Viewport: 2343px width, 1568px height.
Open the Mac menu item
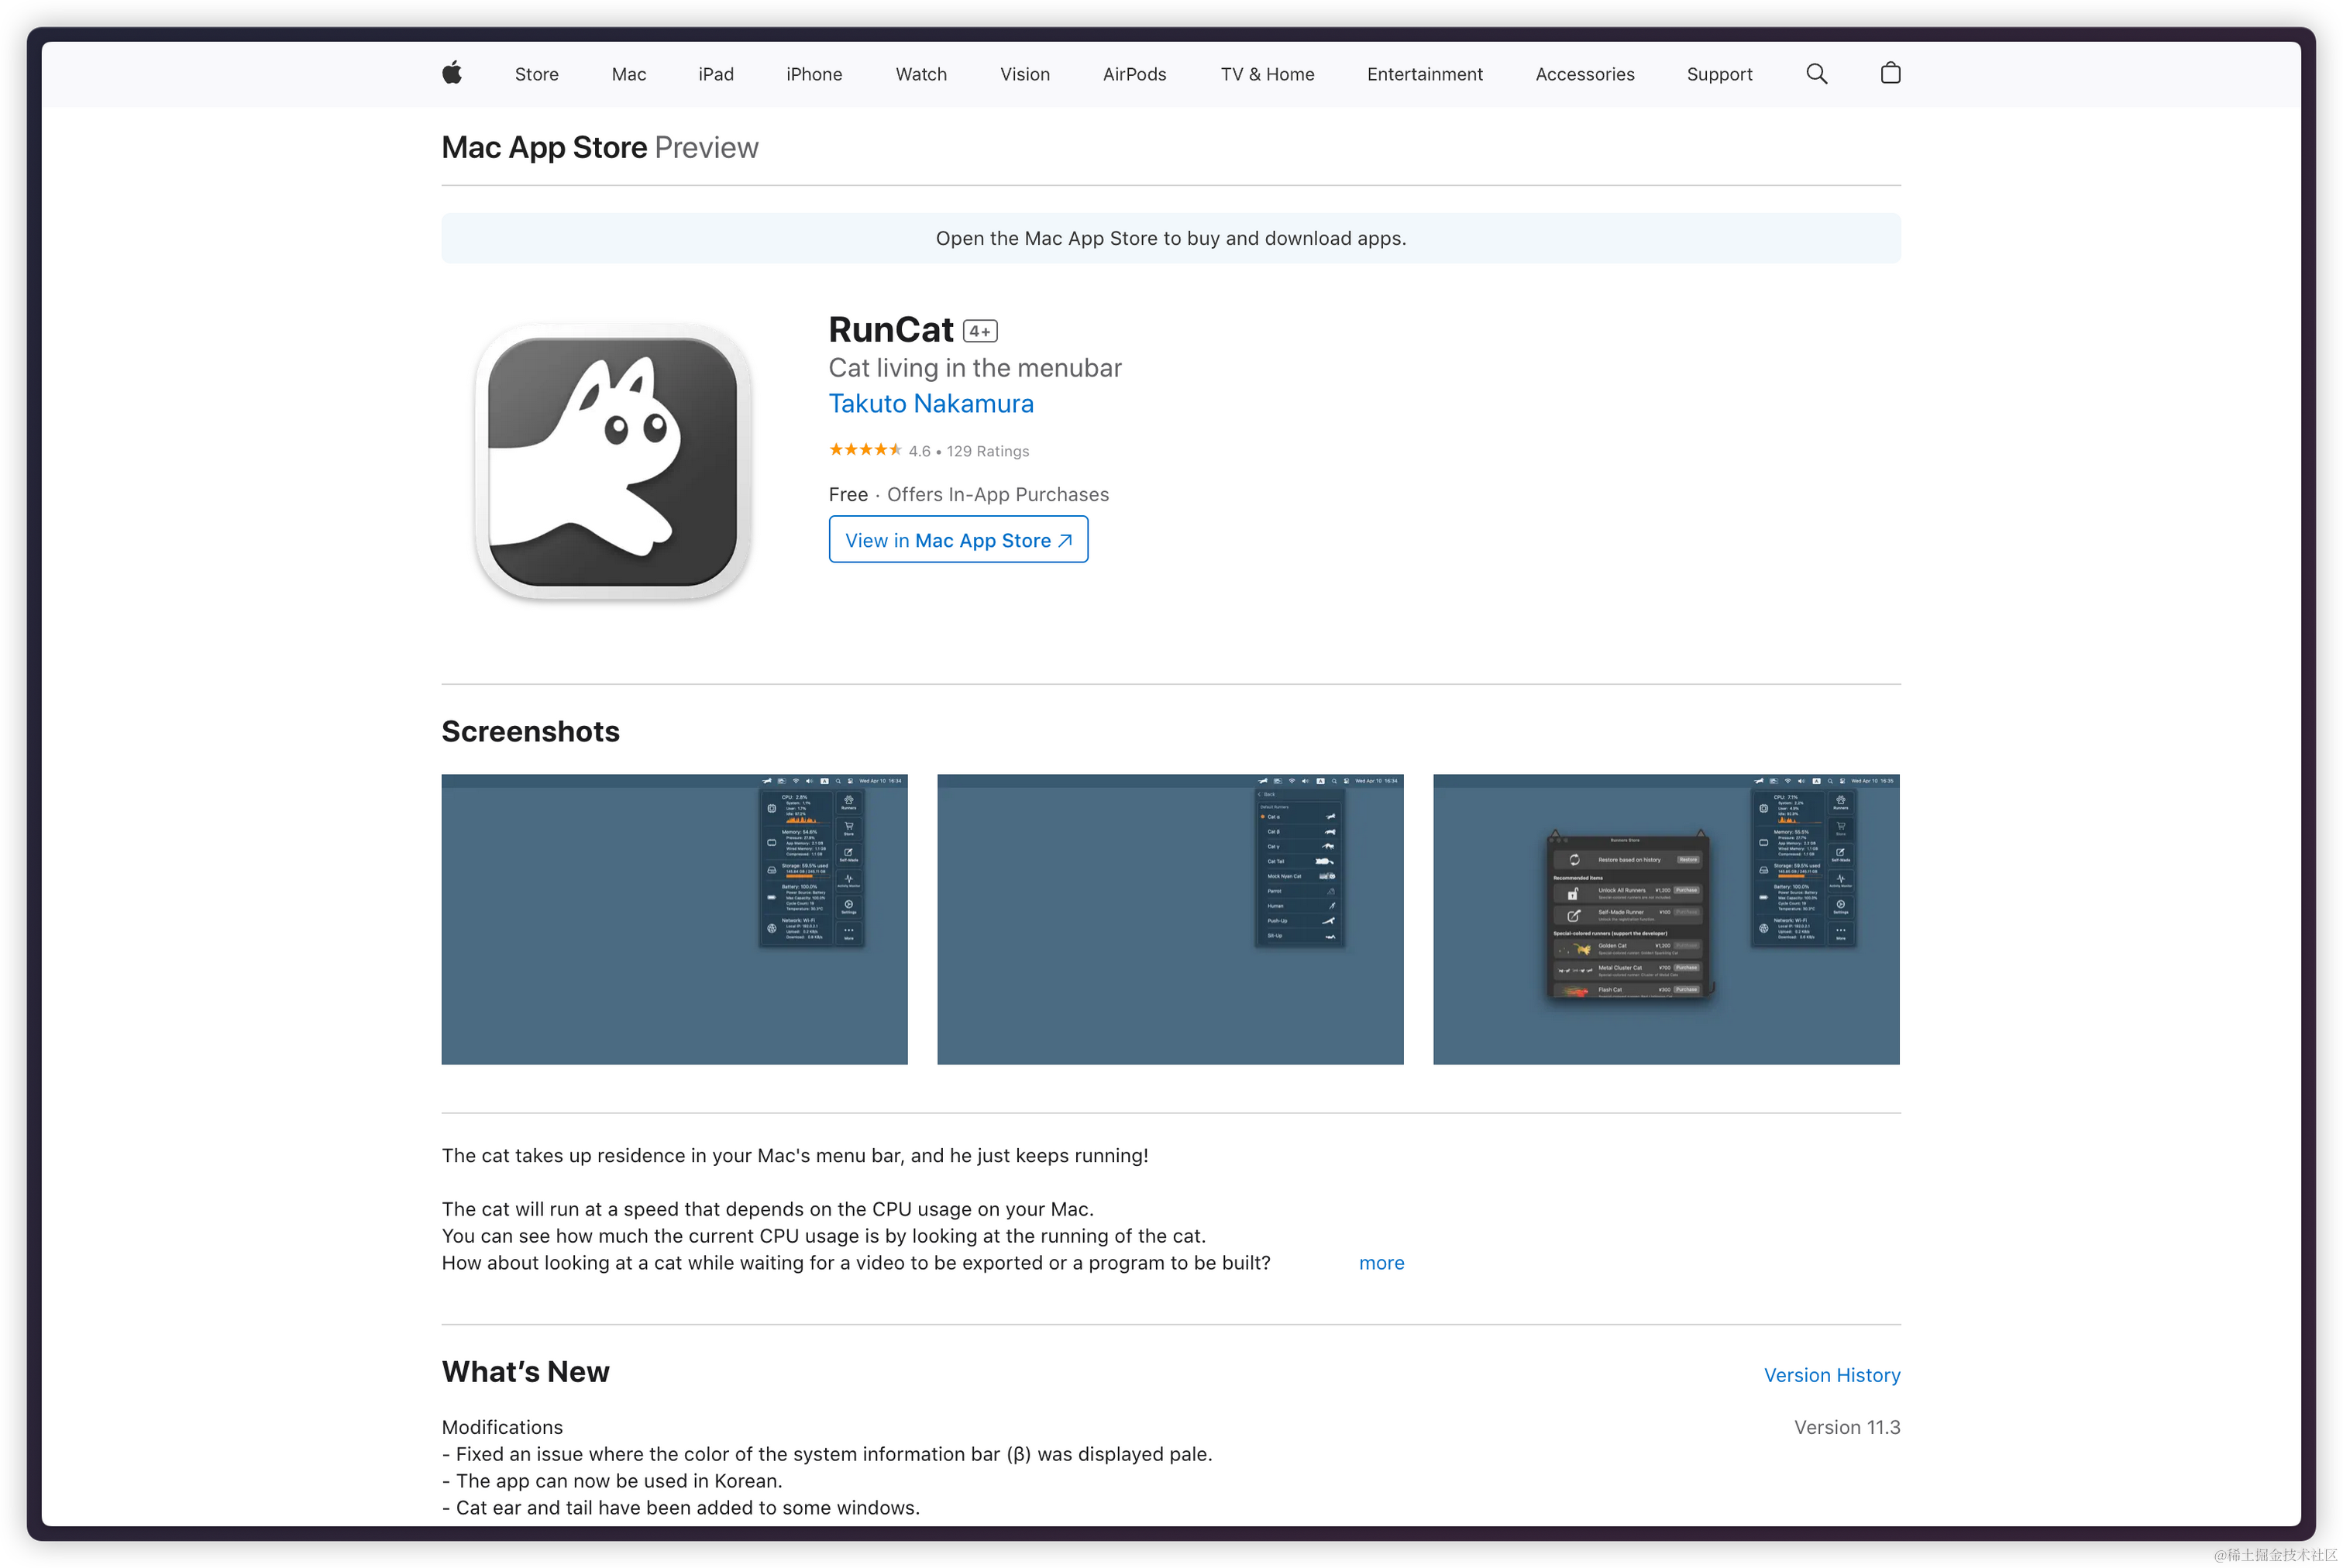[628, 74]
